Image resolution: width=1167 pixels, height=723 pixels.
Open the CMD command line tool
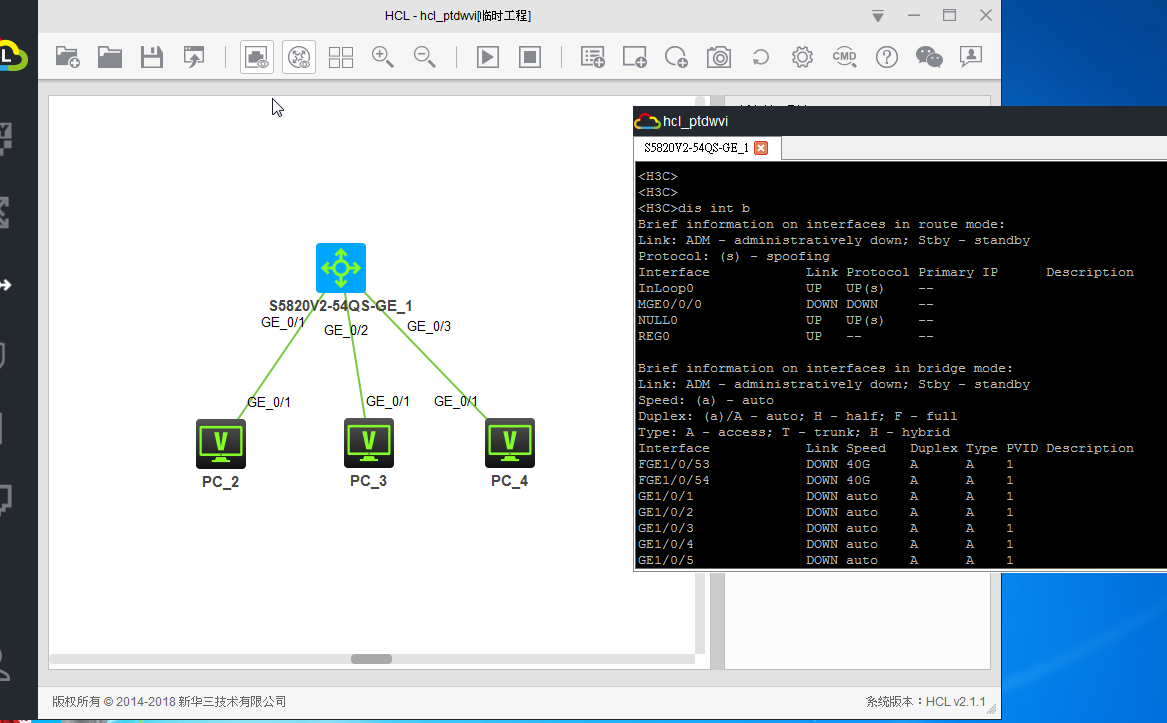[x=845, y=57]
